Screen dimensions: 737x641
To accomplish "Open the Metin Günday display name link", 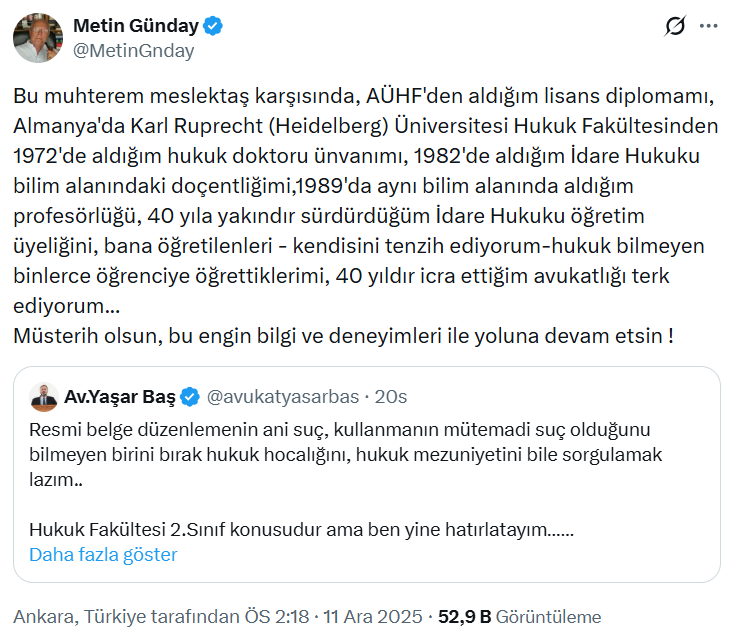I will coord(137,27).
